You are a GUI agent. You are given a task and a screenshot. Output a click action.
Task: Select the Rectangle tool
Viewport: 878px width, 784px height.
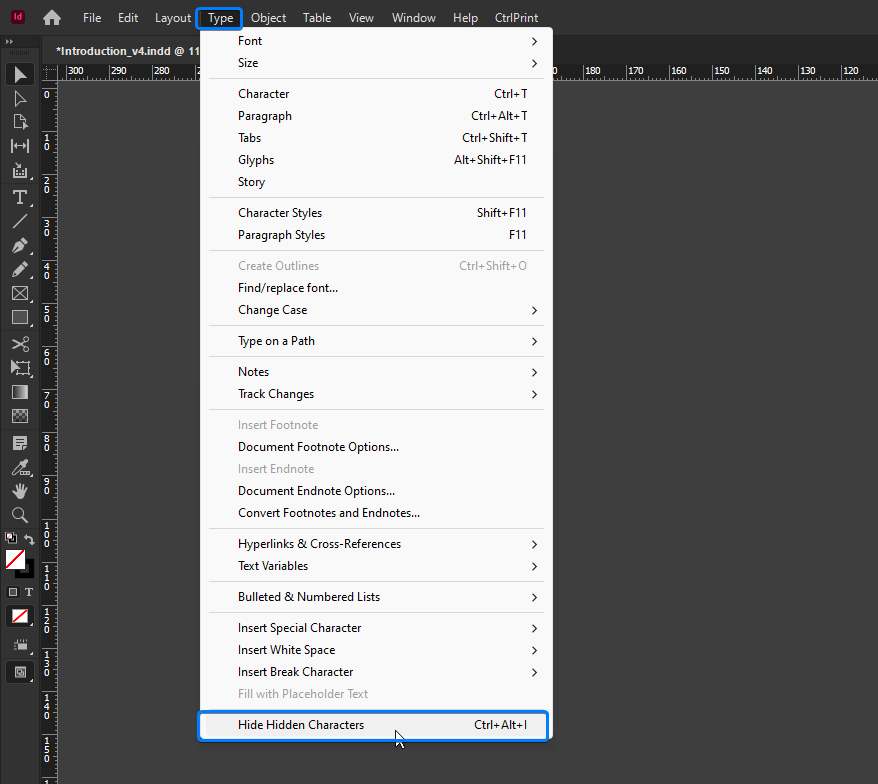(20, 318)
